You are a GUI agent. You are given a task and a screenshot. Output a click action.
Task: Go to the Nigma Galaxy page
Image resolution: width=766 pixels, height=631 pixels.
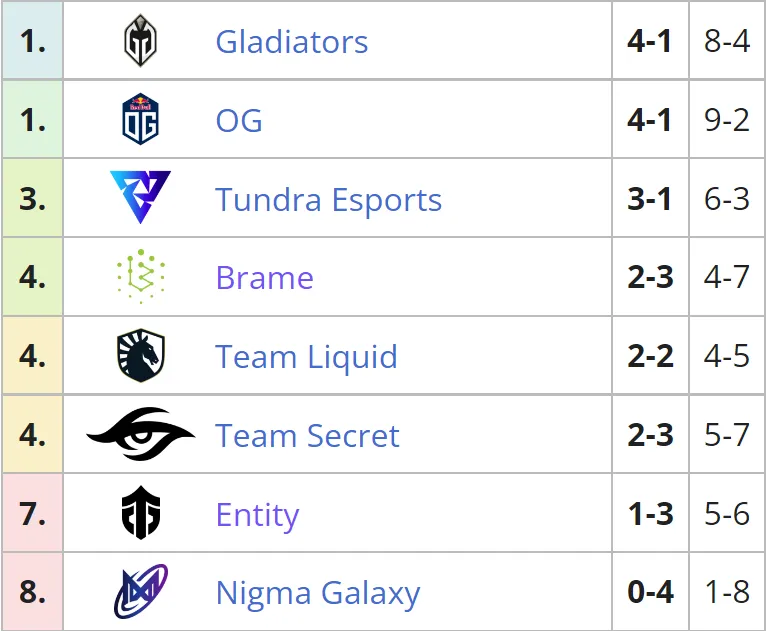point(318,593)
